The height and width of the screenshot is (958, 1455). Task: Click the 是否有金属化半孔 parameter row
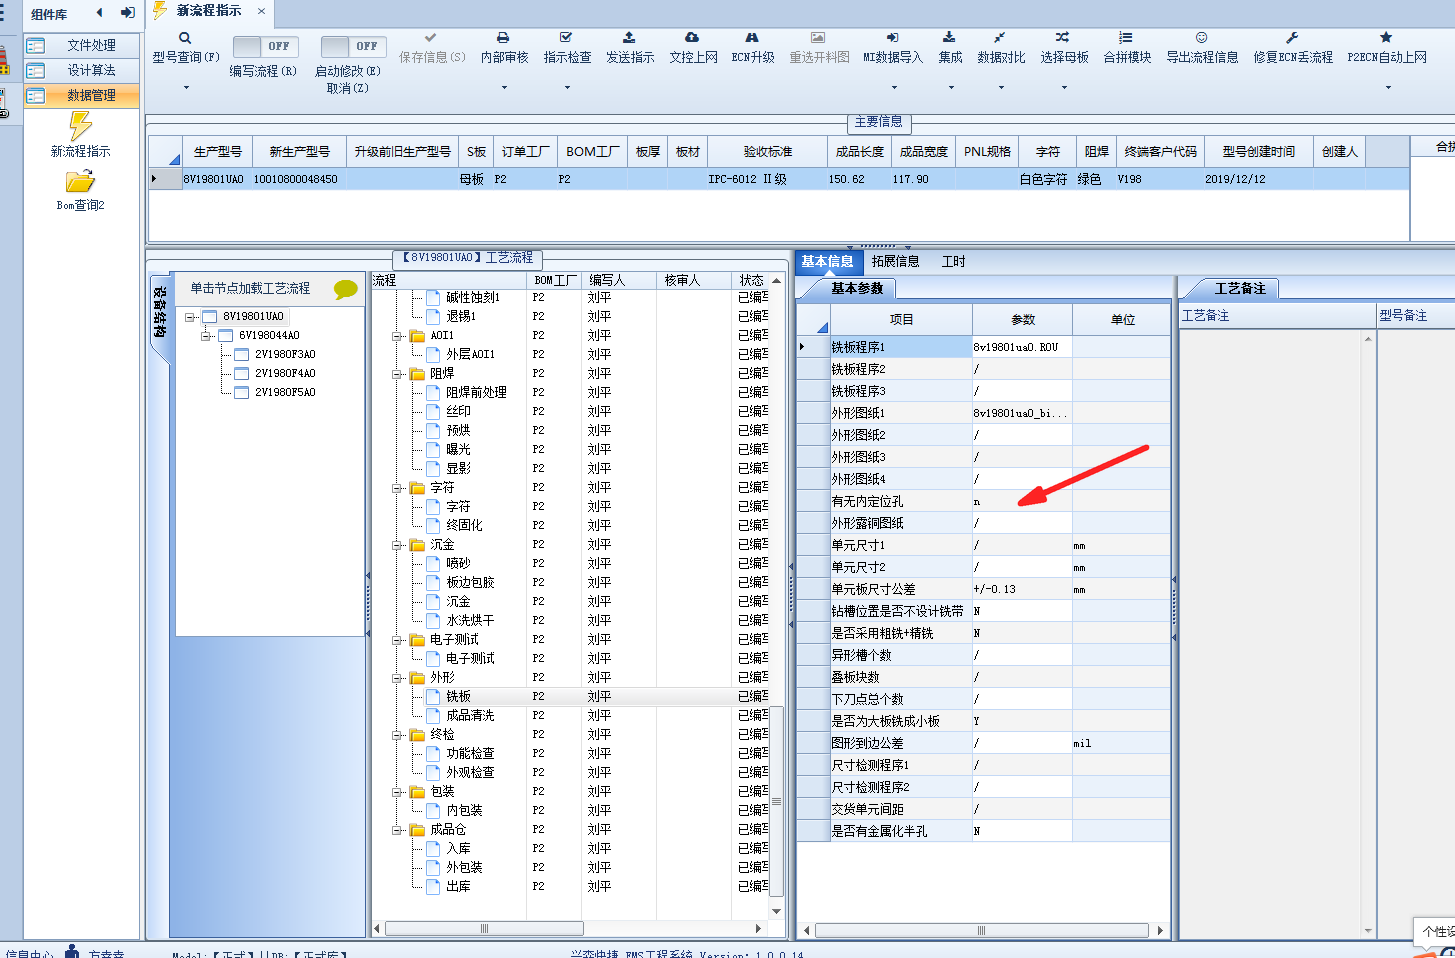click(984, 831)
